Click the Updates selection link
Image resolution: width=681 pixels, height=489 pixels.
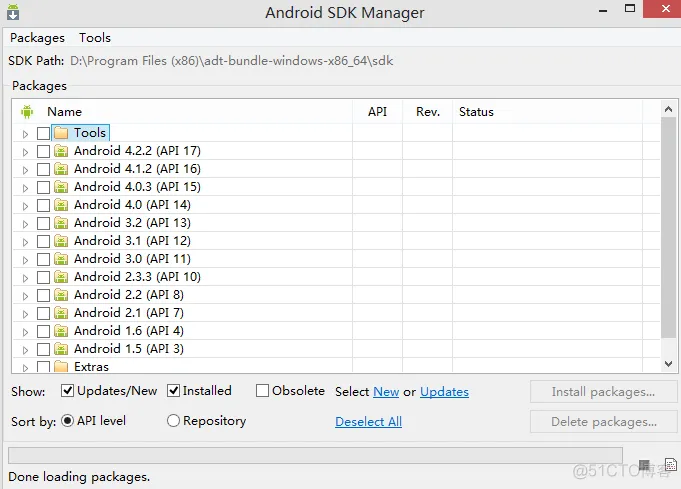(x=444, y=392)
